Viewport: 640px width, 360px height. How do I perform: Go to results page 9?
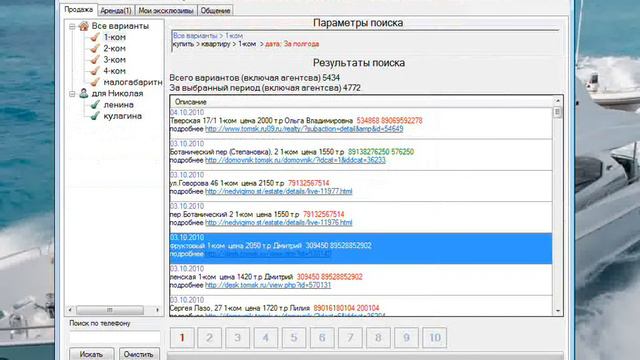coord(407,338)
